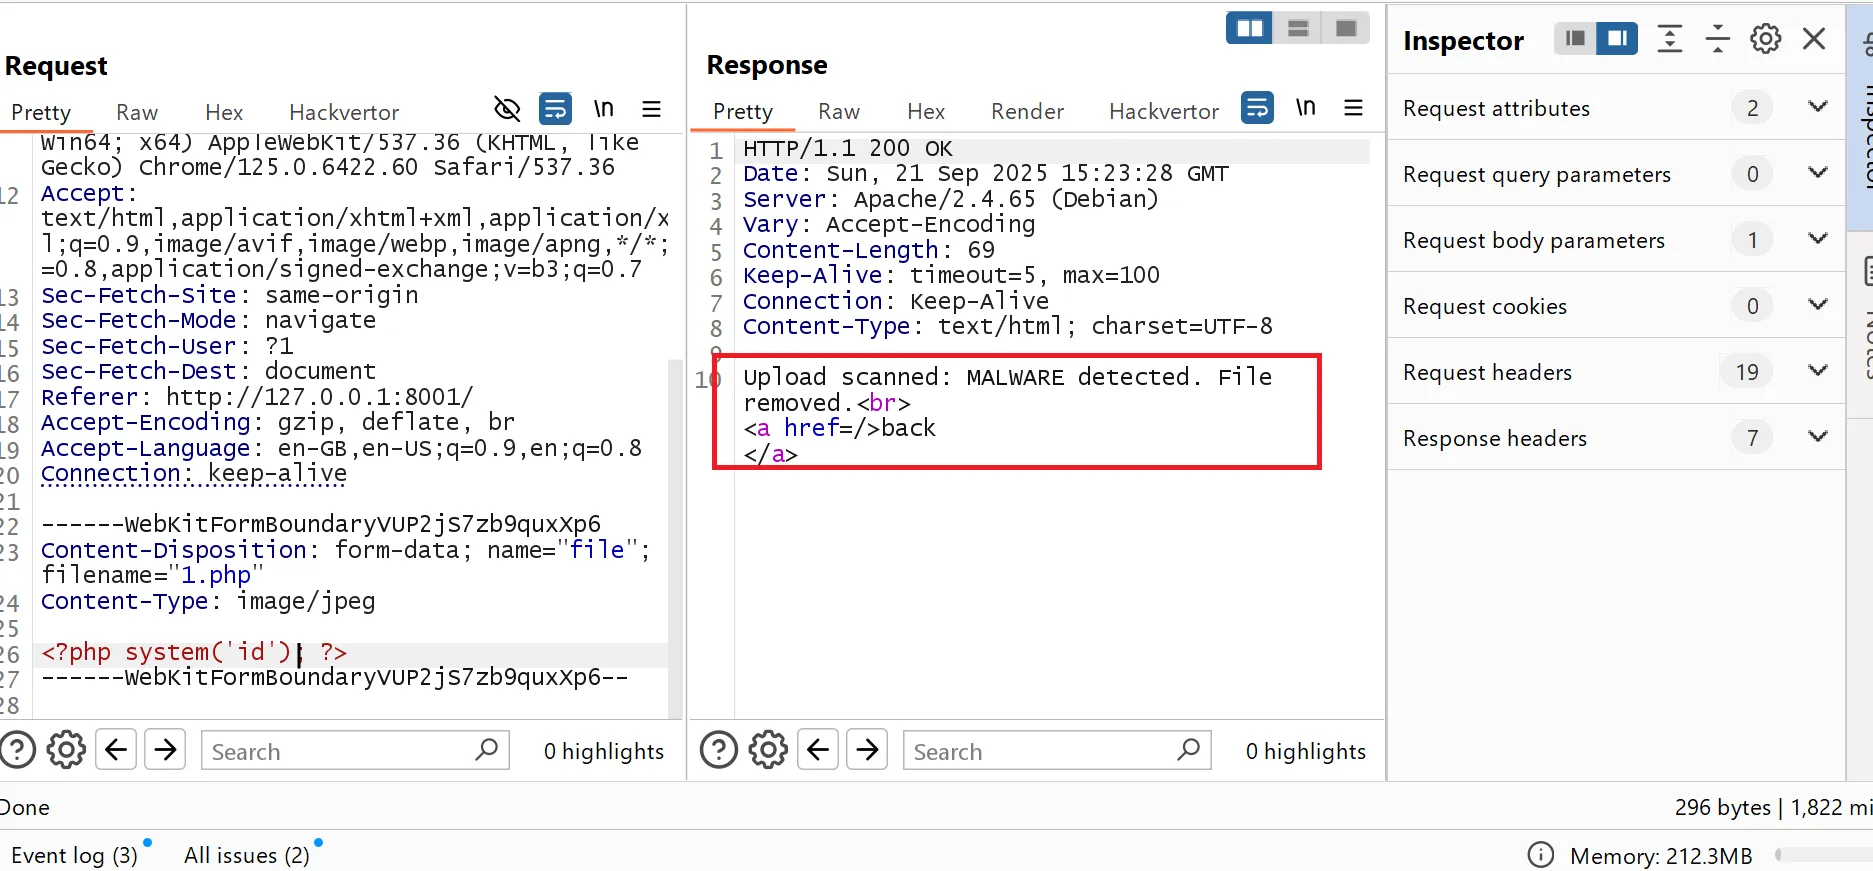The height and width of the screenshot is (871, 1873).
Task: Toggle line wrap in Request panel
Action: [555, 109]
